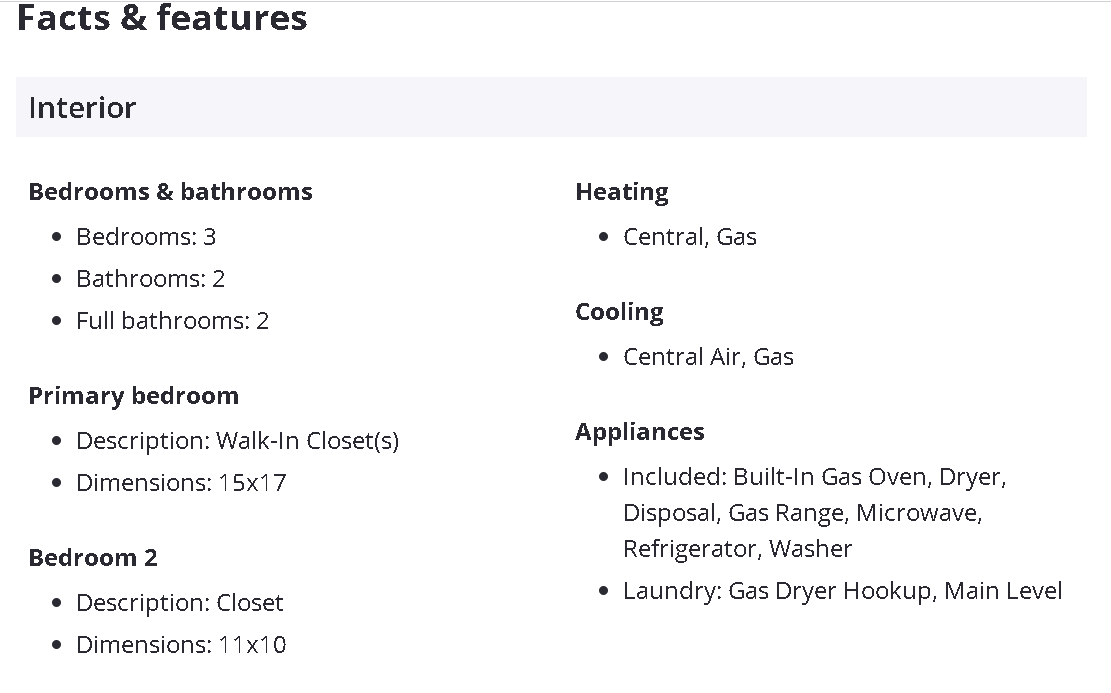Select the Bedrooms & bathrooms heading
The height and width of the screenshot is (693, 1111).
[x=170, y=192]
